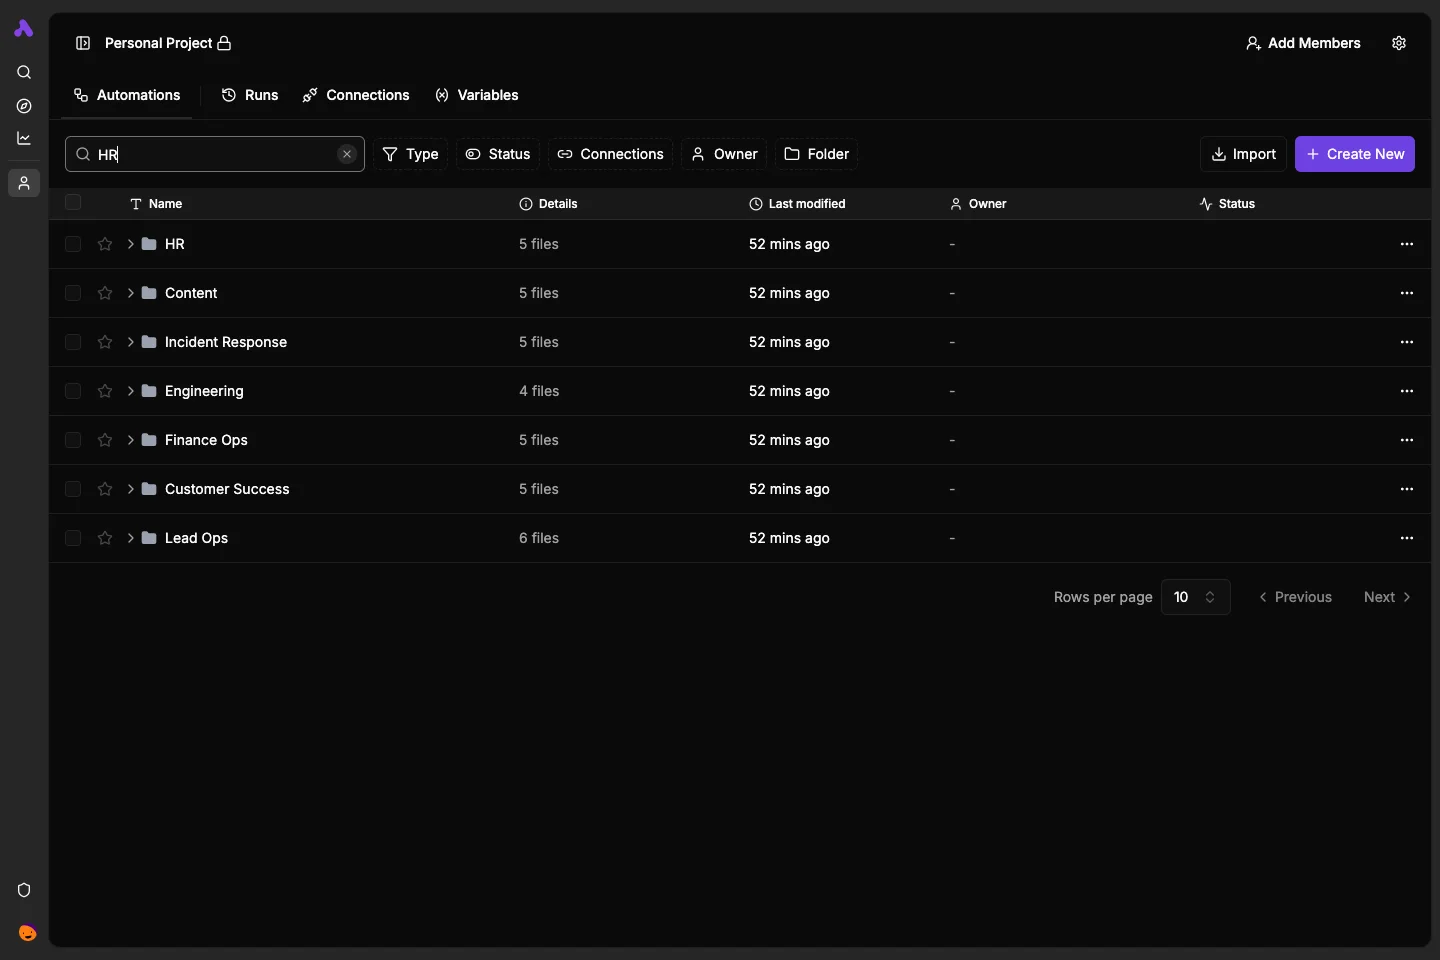Expand the Lead Ops folder chevron
Viewport: 1440px width, 960px height.
click(131, 538)
